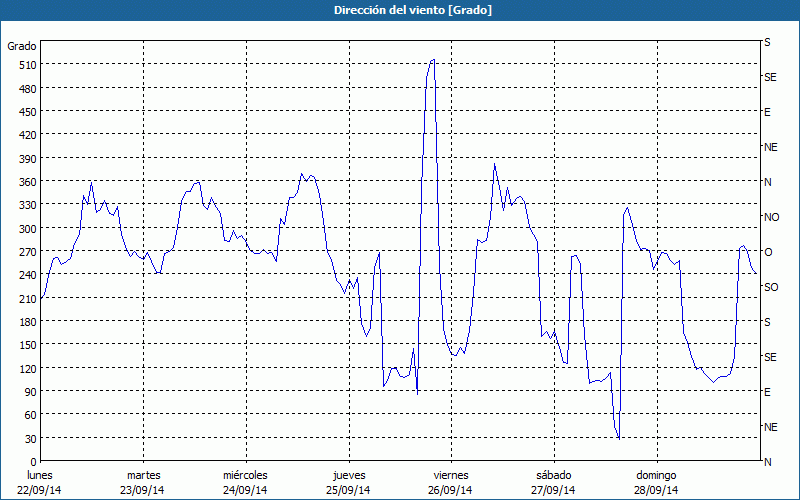Screen dimensions: 800x500
Task: Click the 'SO' compass label on the right axis
Action: pos(771,287)
